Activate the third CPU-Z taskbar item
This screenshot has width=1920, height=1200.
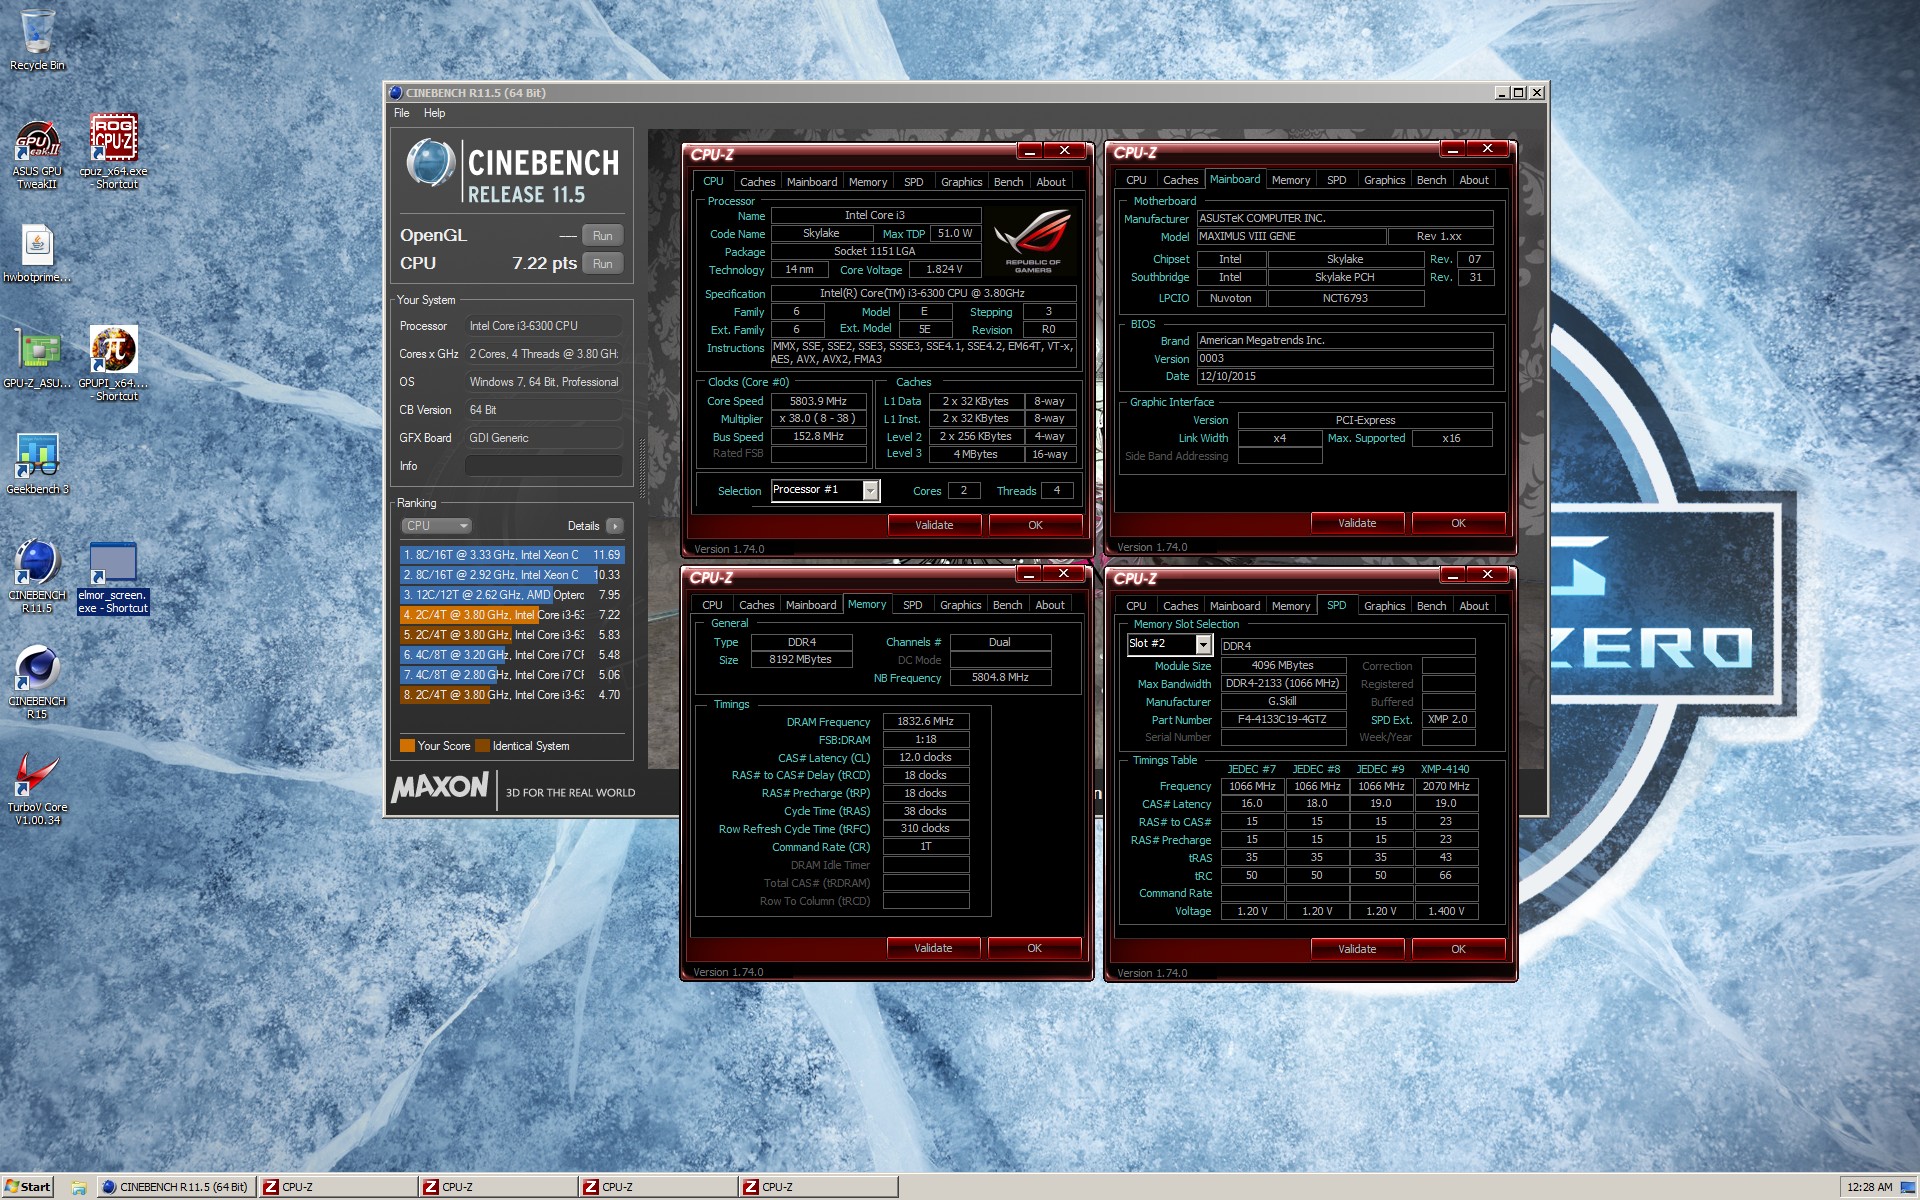(x=657, y=1187)
